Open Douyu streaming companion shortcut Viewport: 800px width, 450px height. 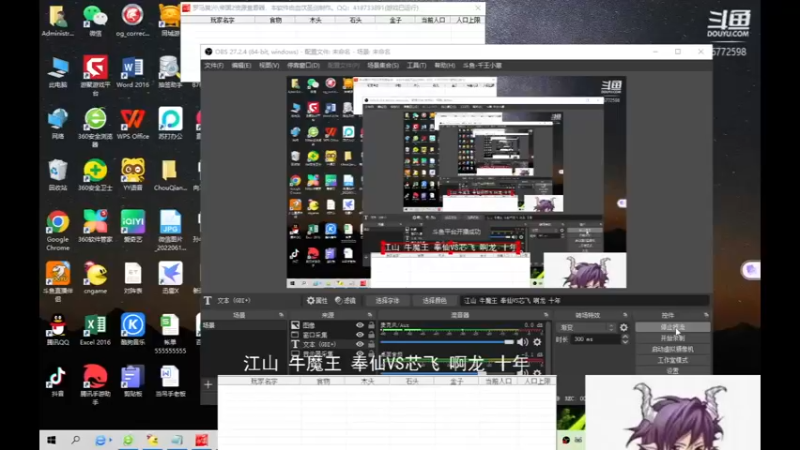pos(58,282)
